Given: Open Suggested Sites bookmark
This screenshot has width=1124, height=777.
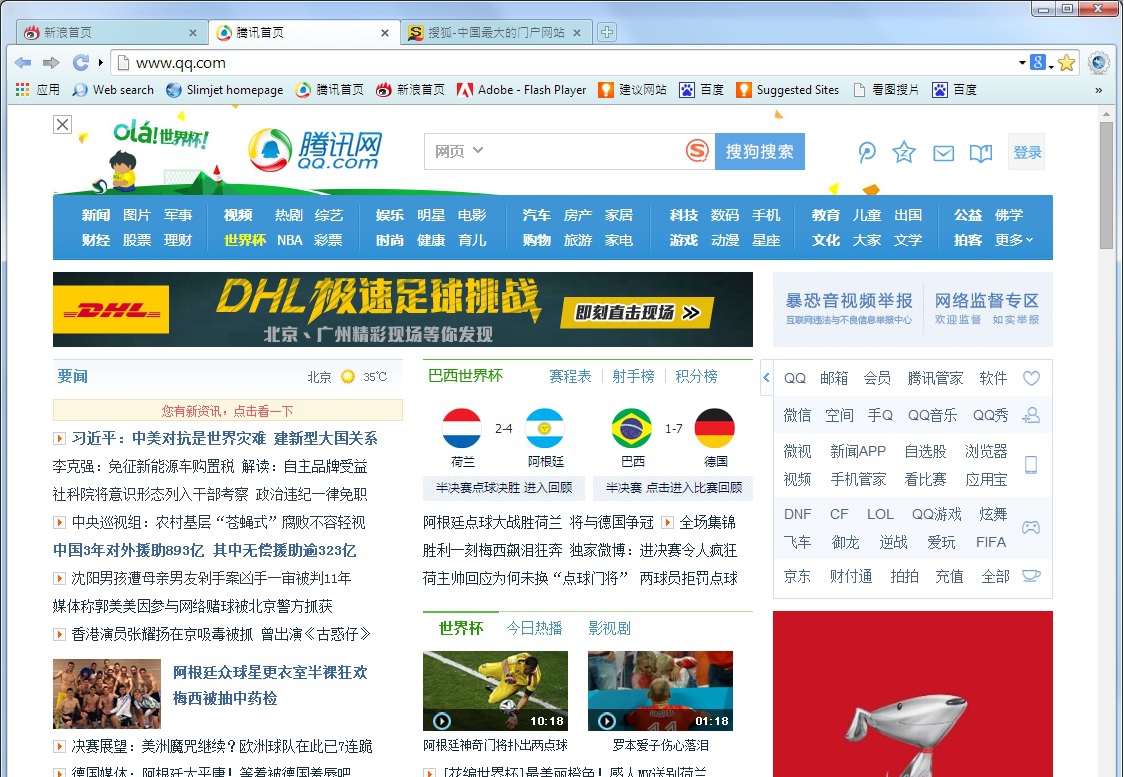Looking at the screenshot, I should point(788,90).
